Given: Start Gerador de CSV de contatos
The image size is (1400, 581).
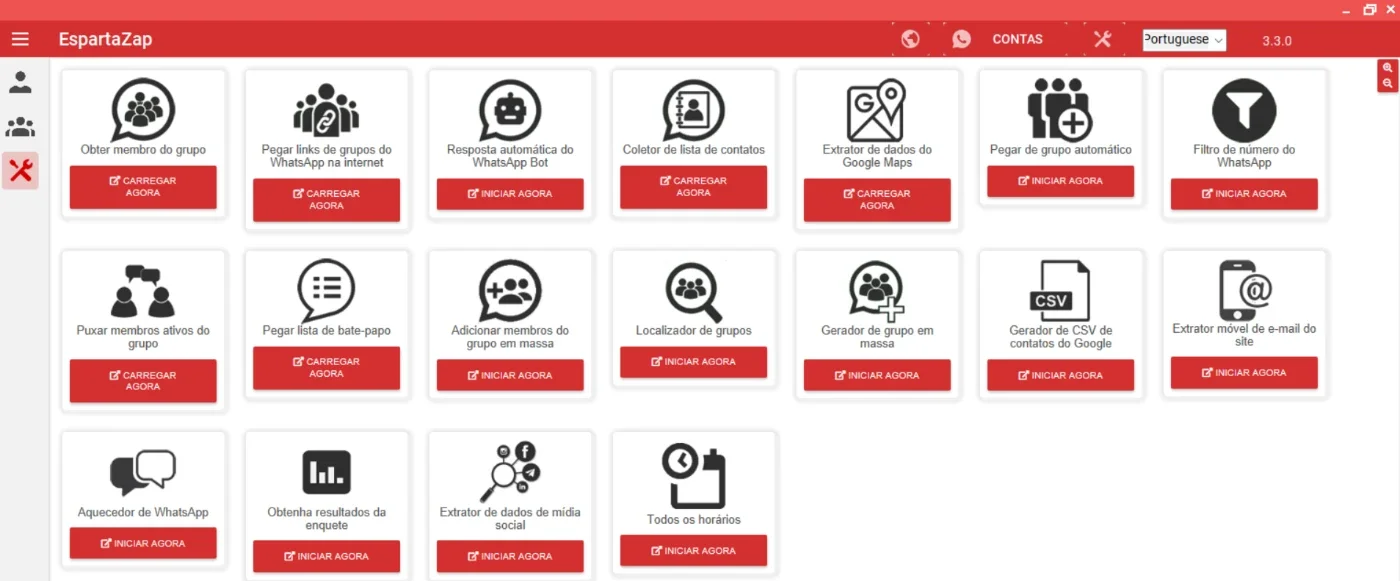Looking at the screenshot, I should 1060,375.
